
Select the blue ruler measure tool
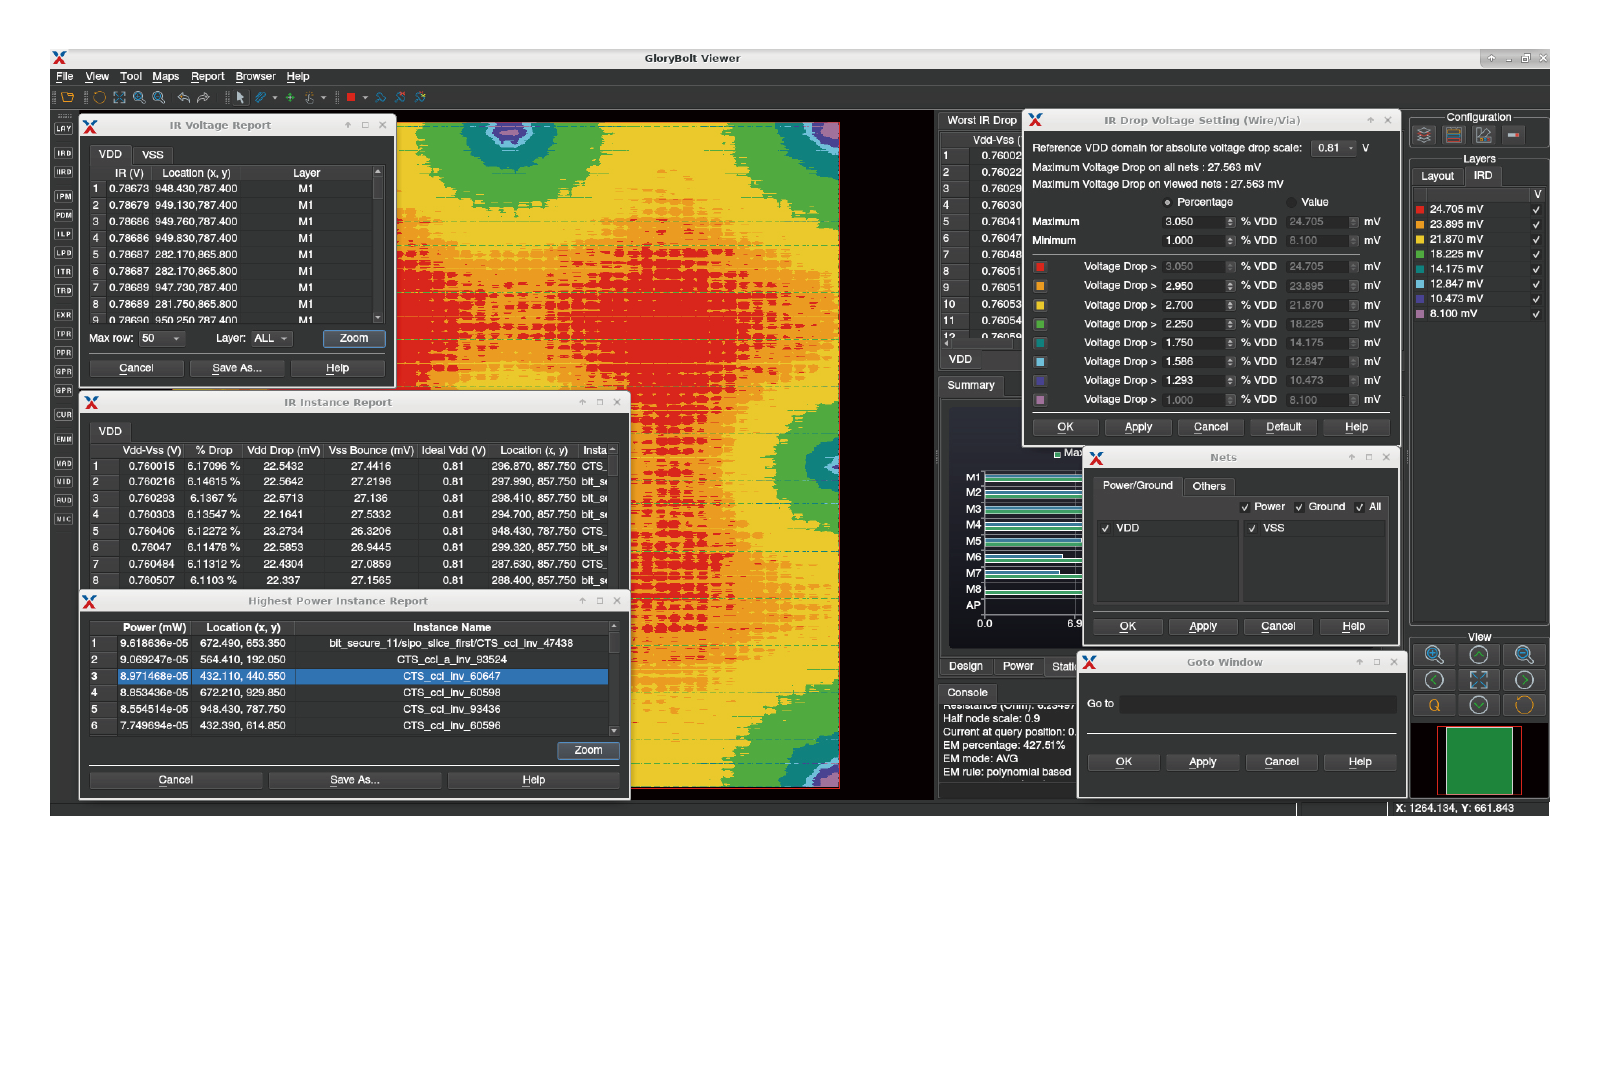tap(260, 97)
